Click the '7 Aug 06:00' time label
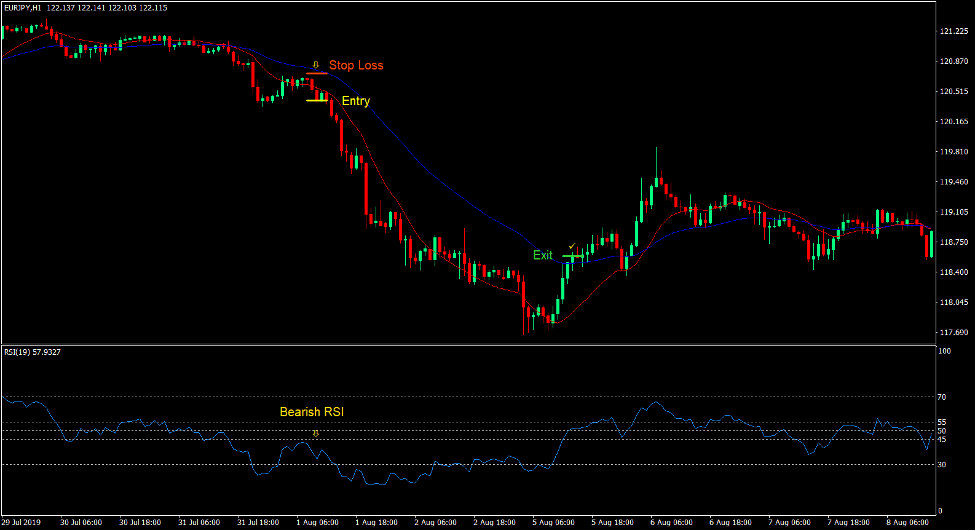The width and height of the screenshot is (977, 531). (789, 522)
